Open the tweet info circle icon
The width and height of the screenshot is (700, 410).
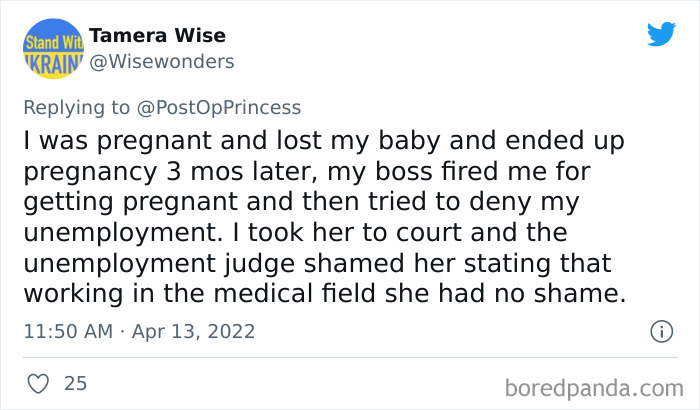tap(660, 330)
